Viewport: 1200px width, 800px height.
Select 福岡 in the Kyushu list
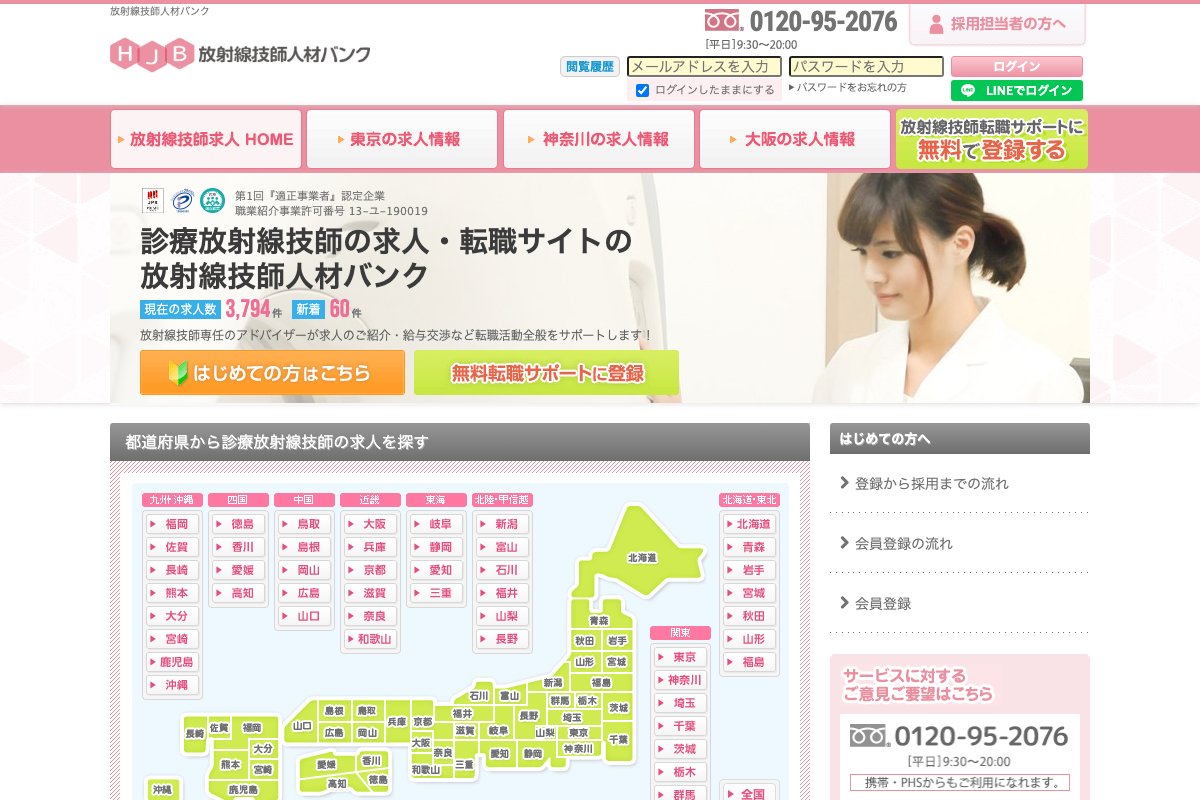tap(173, 524)
